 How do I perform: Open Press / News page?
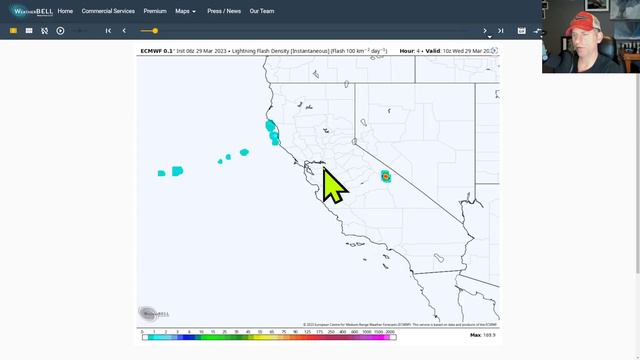click(224, 11)
